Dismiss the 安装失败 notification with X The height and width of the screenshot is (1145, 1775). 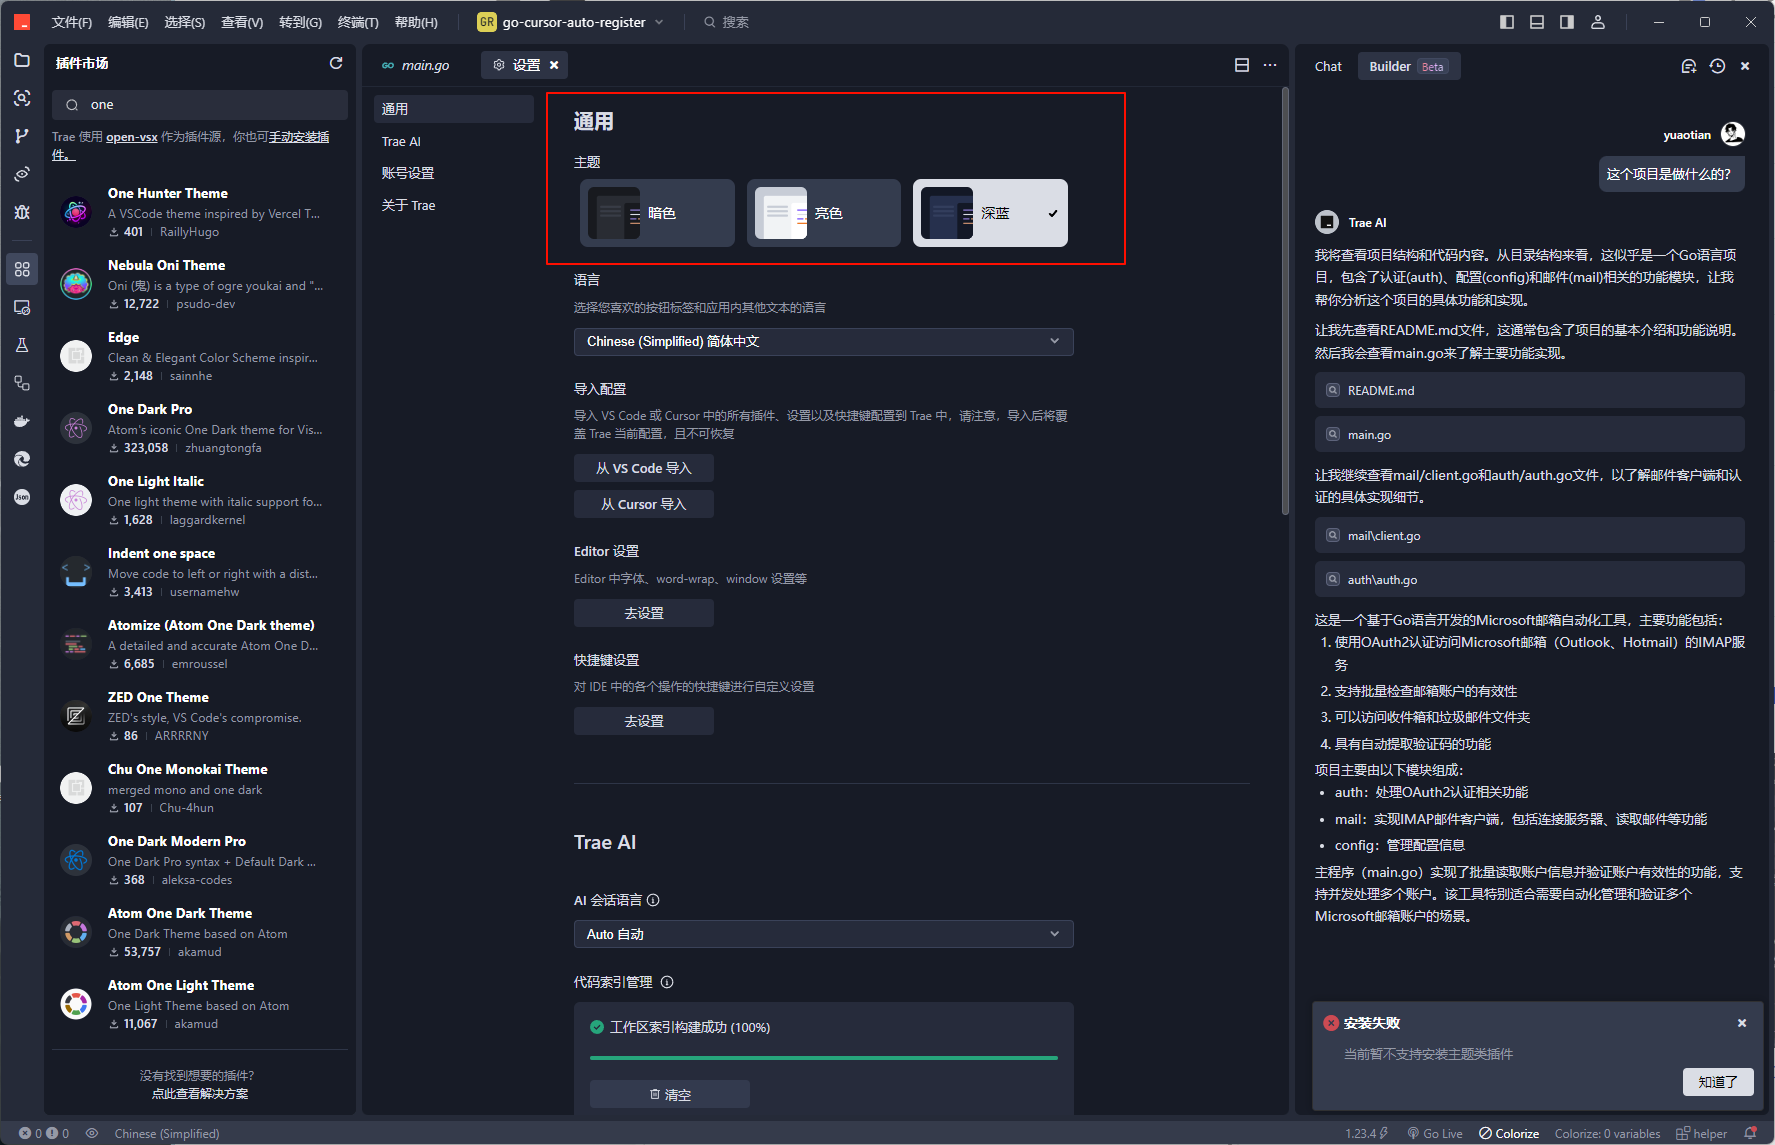[x=1742, y=1023]
